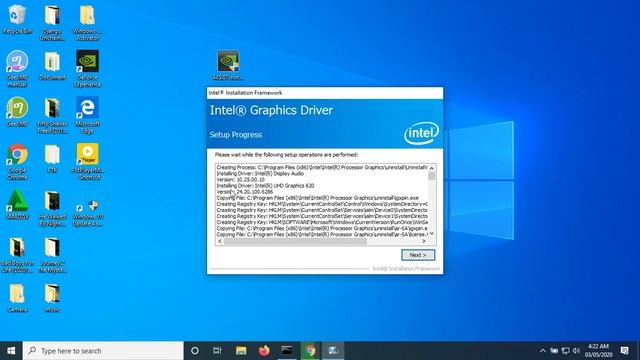
Task: Select the SMADav desktop shortcut
Action: (x=17, y=205)
